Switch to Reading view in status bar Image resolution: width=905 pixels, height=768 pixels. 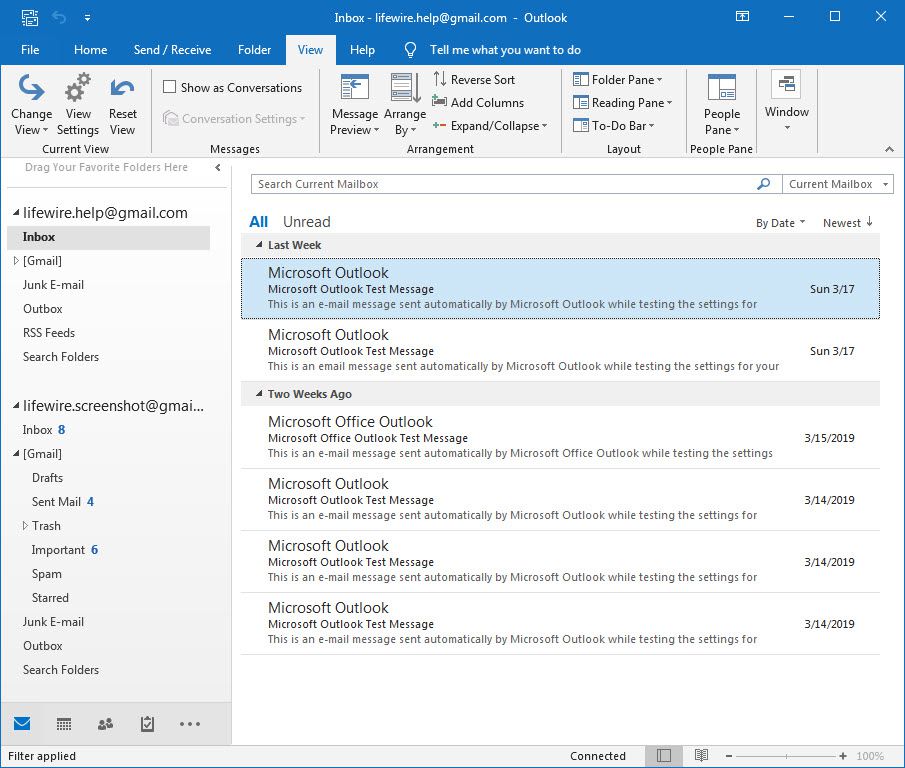[x=701, y=755]
